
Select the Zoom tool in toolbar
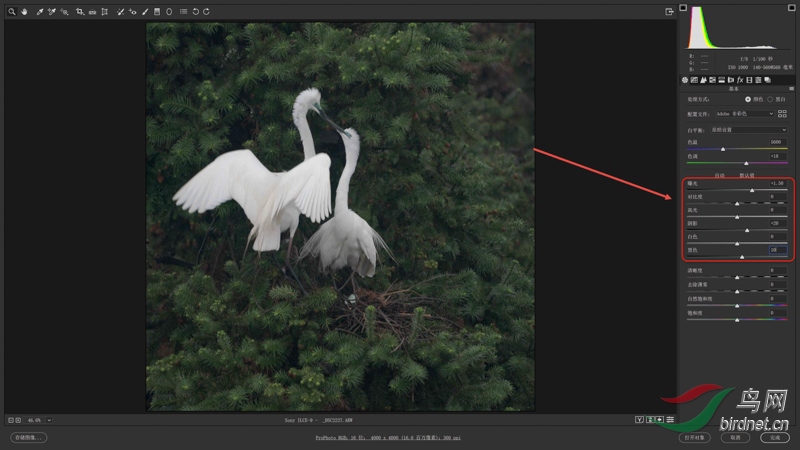pyautogui.click(x=12, y=12)
